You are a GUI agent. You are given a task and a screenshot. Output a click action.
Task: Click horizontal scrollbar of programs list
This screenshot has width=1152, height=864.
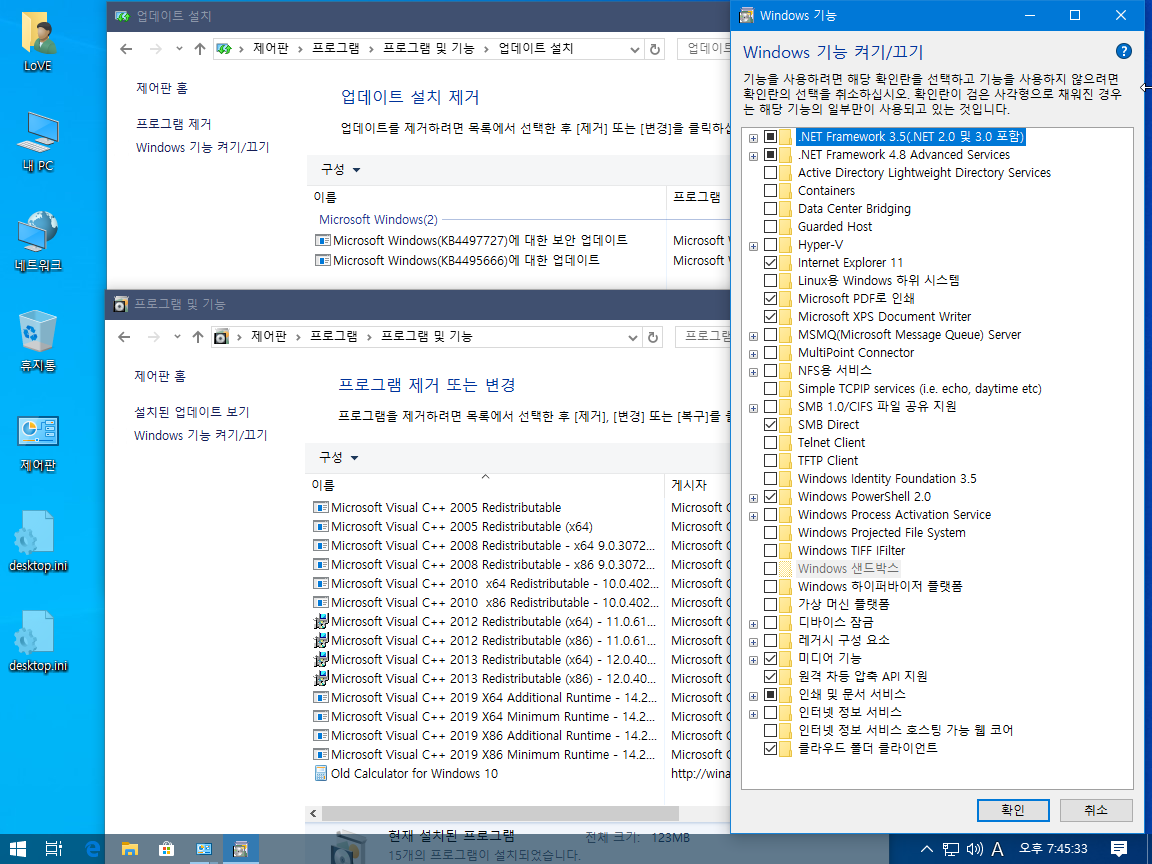[500, 813]
